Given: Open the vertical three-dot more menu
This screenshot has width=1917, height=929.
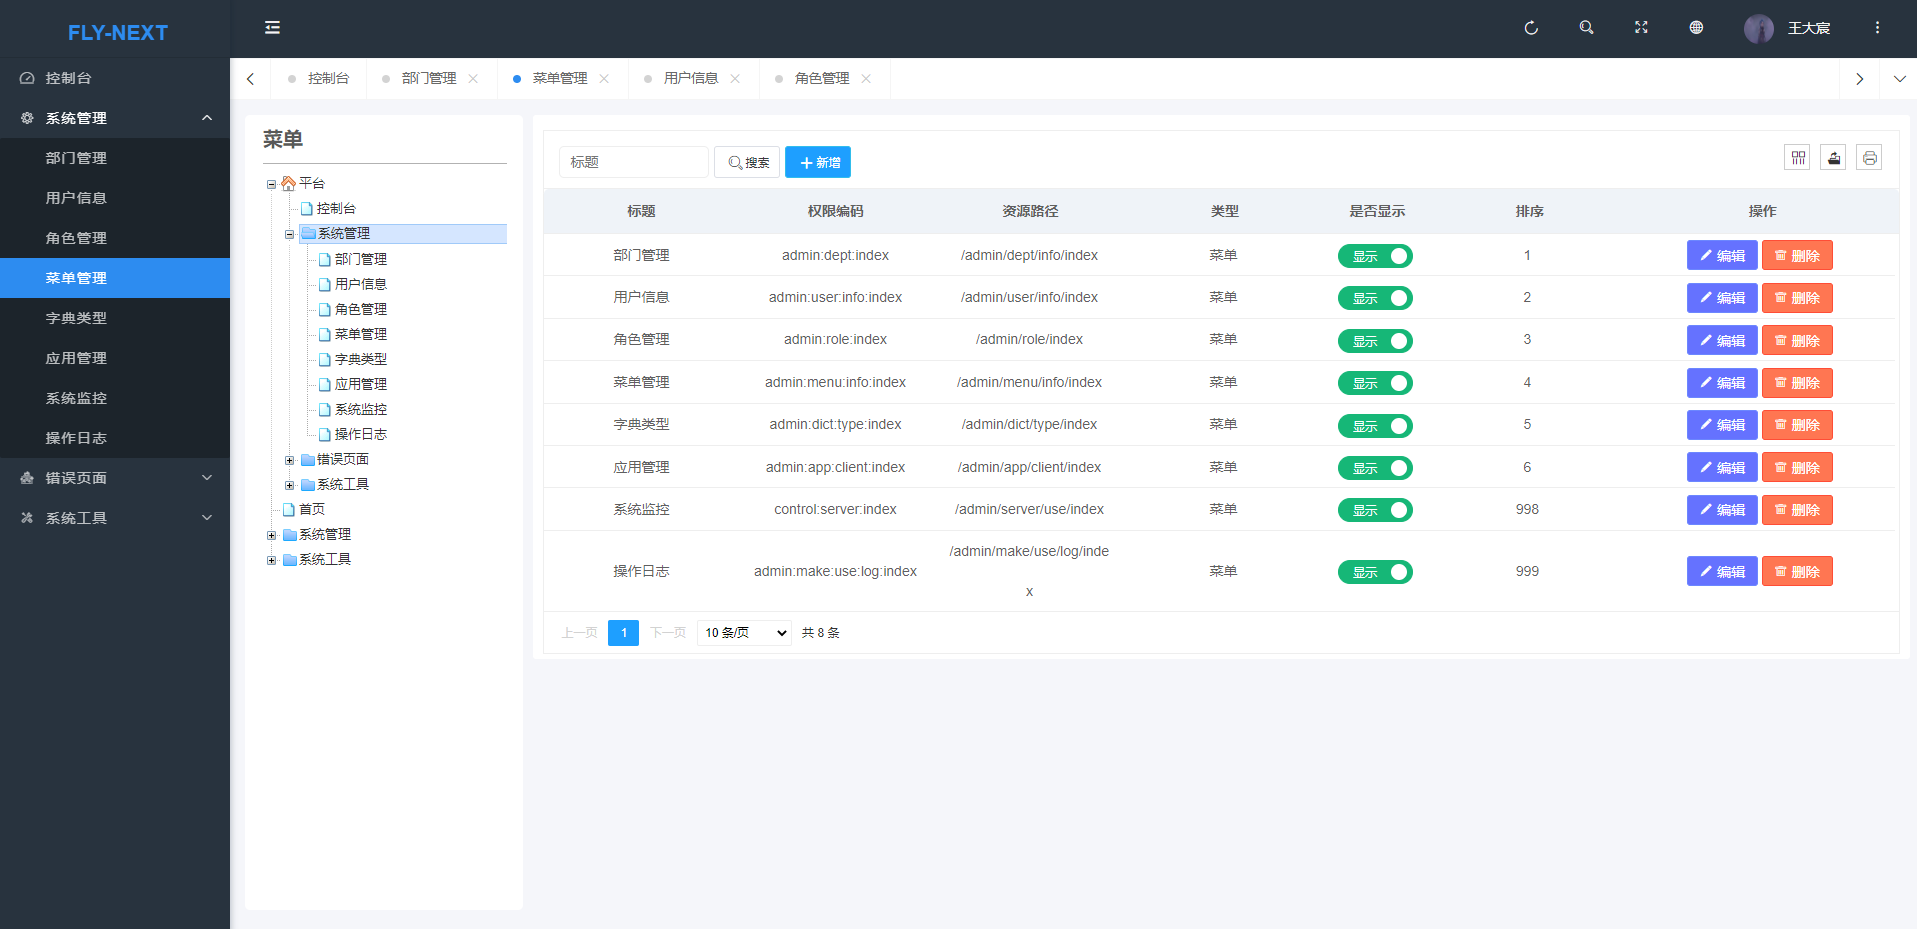Looking at the screenshot, I should point(1877,28).
